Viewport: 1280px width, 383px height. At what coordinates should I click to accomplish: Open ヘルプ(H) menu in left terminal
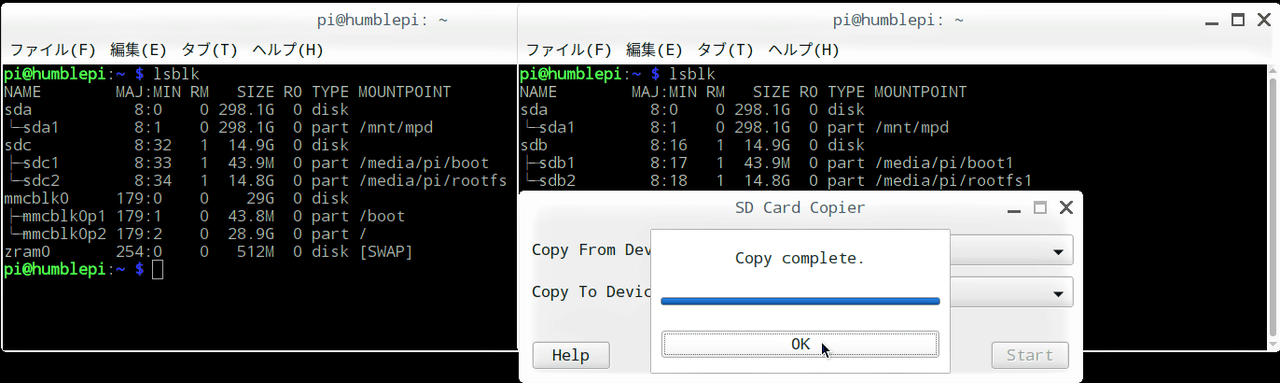pos(288,49)
